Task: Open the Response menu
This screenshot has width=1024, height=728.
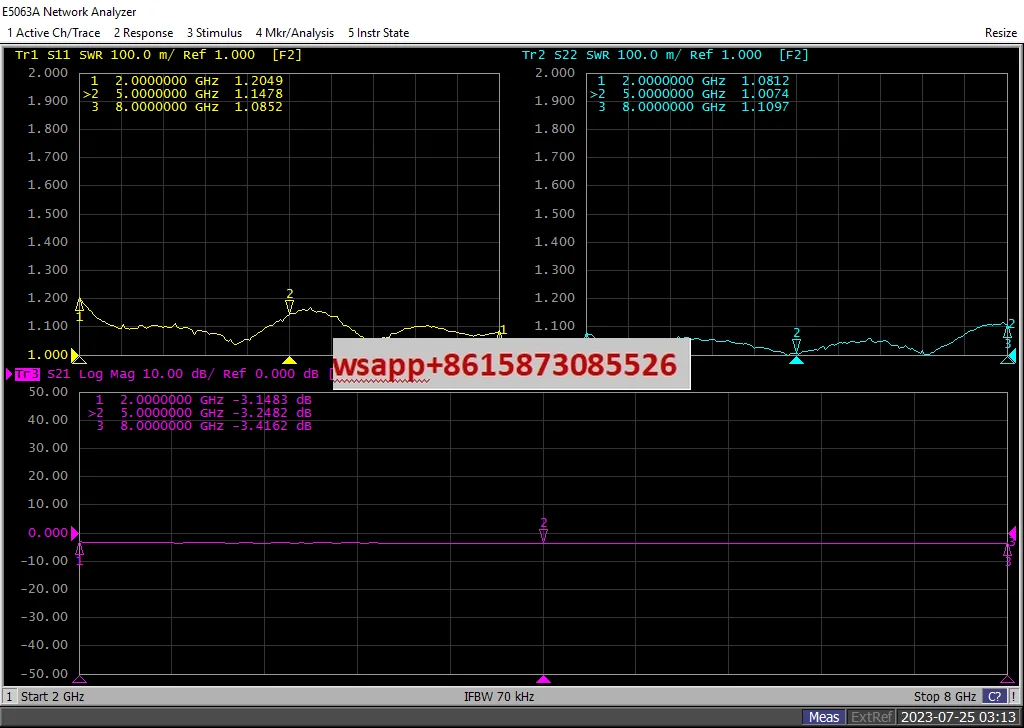Action: tap(143, 33)
